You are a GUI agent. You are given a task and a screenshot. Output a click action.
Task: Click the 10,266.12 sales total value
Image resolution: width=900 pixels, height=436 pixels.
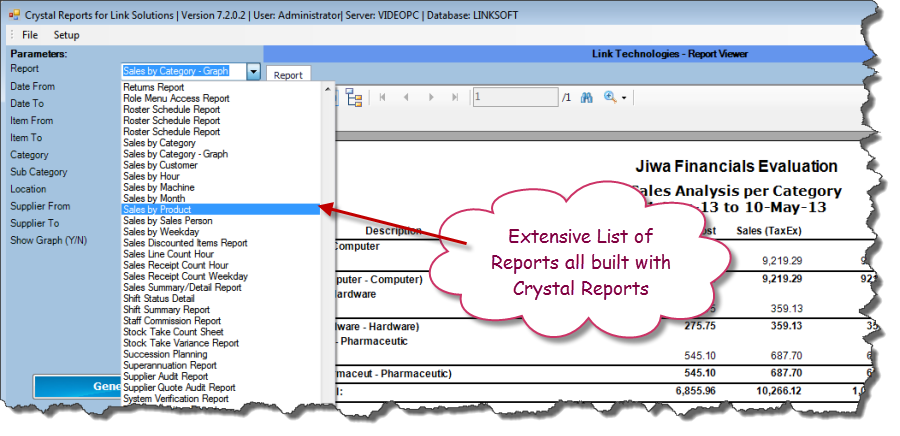[777, 391]
